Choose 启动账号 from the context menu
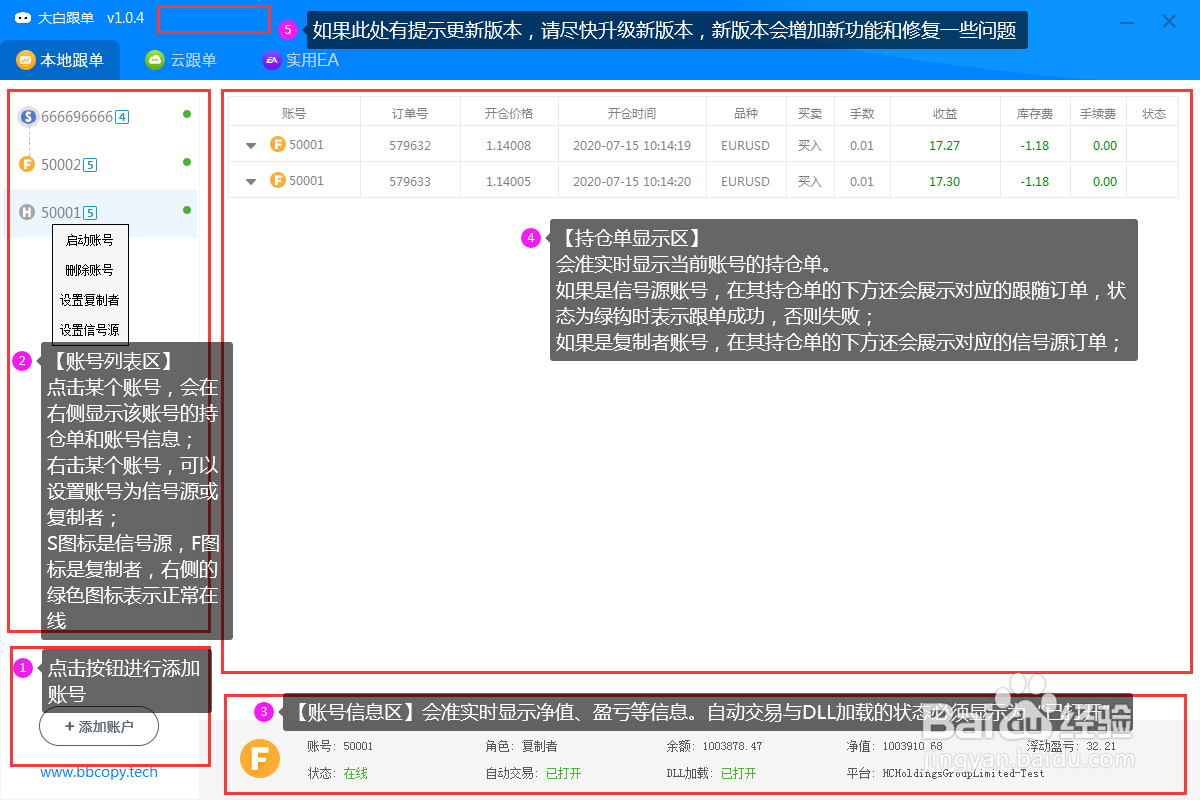 click(90, 240)
